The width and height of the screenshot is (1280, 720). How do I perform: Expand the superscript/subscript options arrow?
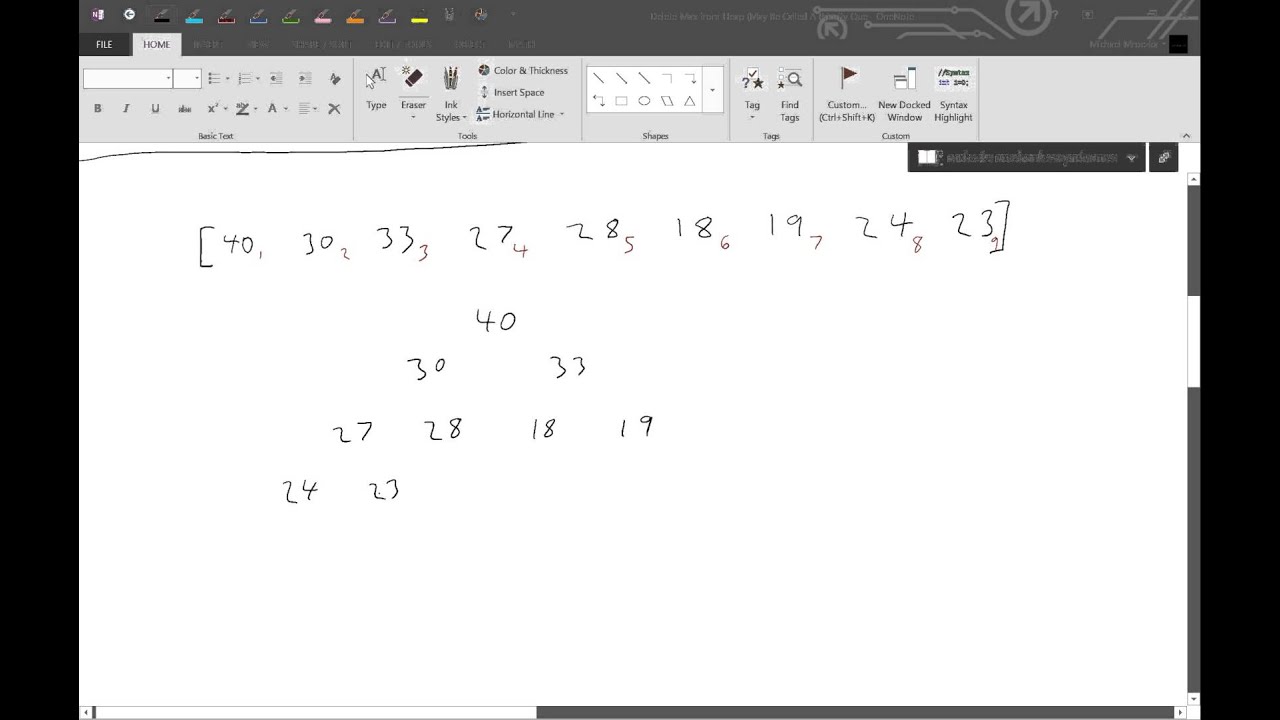[226, 109]
